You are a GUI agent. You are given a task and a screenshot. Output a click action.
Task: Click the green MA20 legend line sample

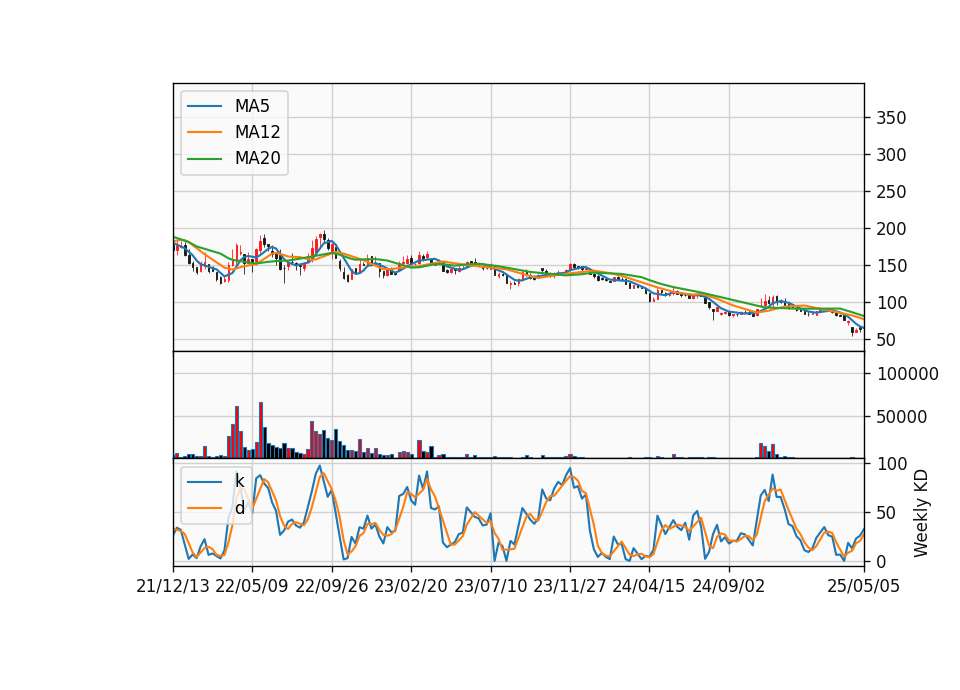pyautogui.click(x=204, y=159)
